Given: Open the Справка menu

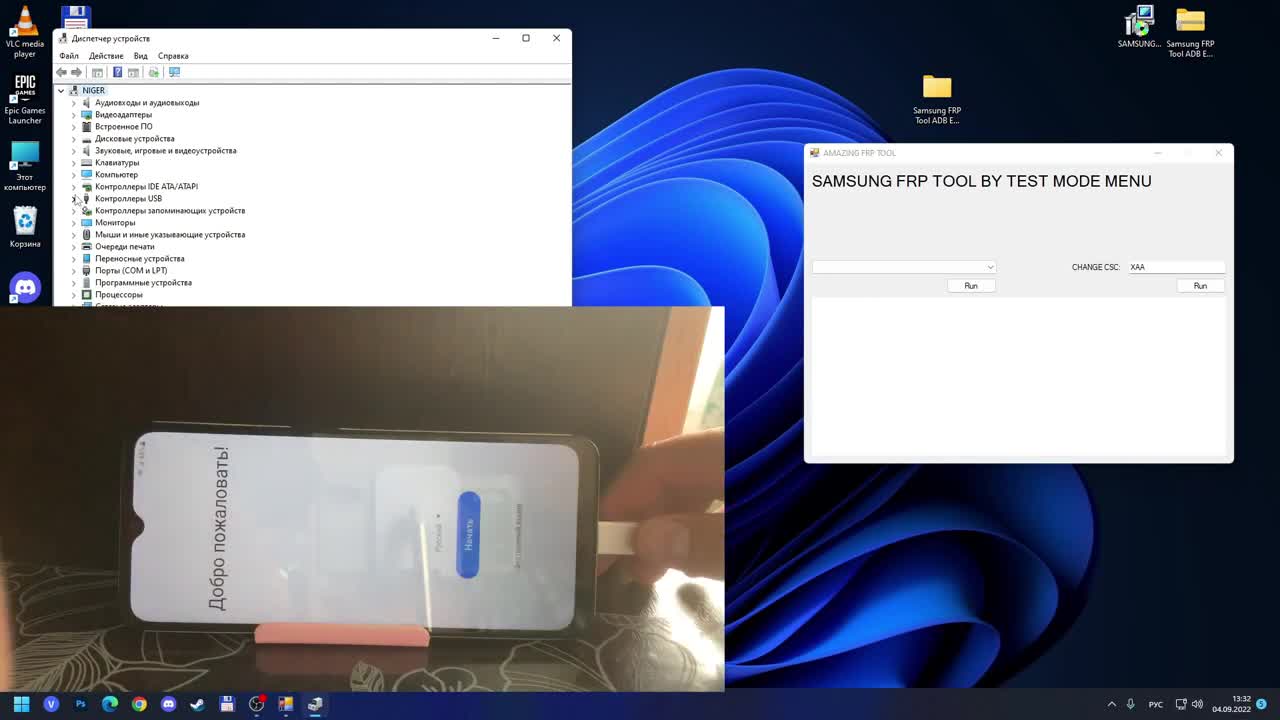Looking at the screenshot, I should click(x=173, y=56).
